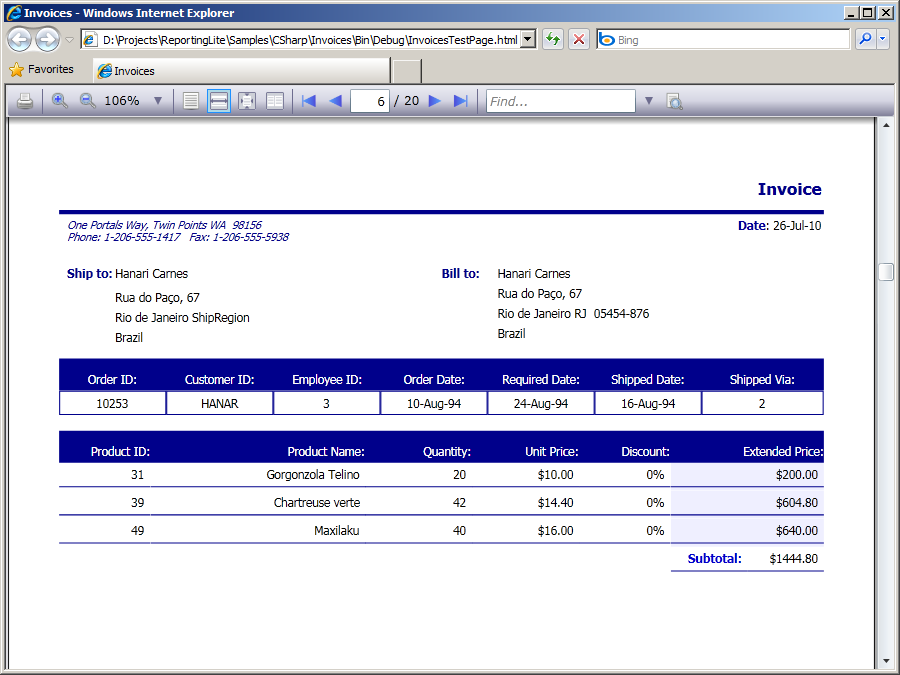Go to the first page
This screenshot has height=675, width=900.
point(309,101)
